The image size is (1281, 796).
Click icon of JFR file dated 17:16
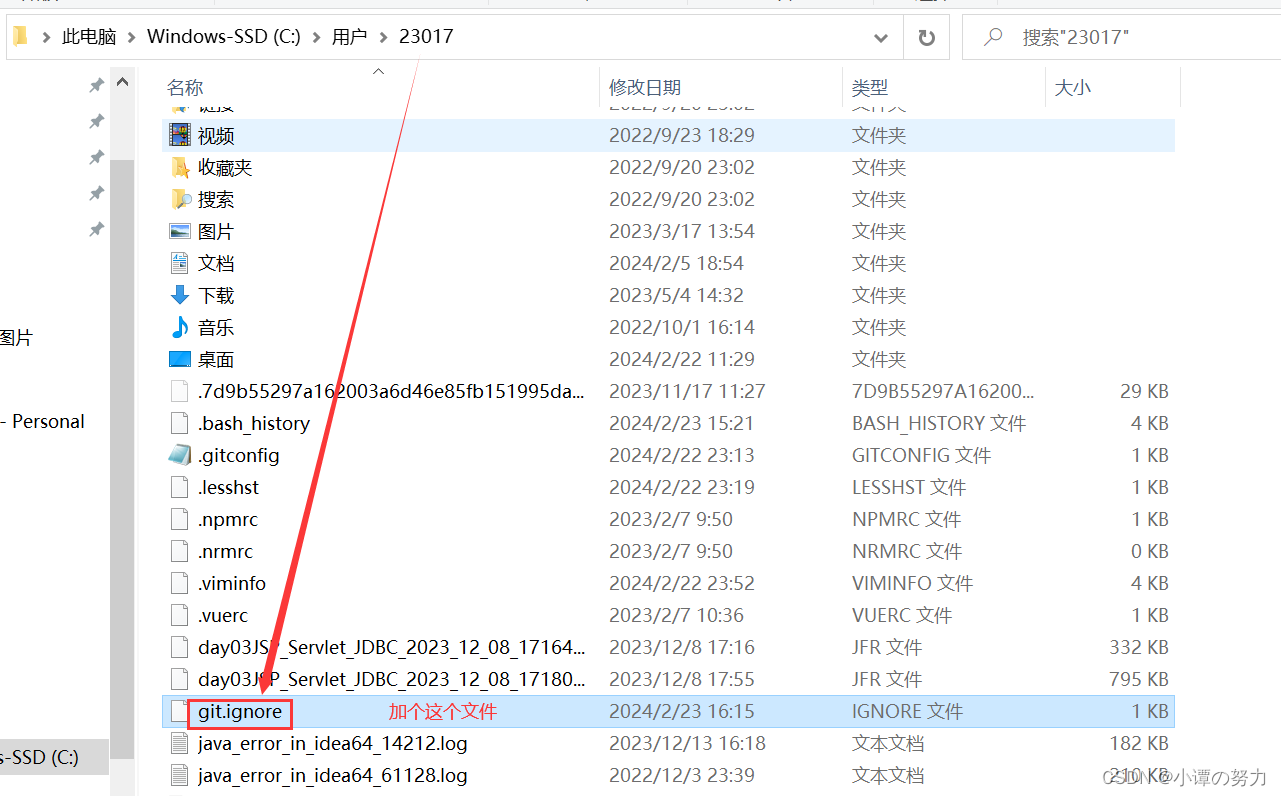pyautogui.click(x=180, y=647)
